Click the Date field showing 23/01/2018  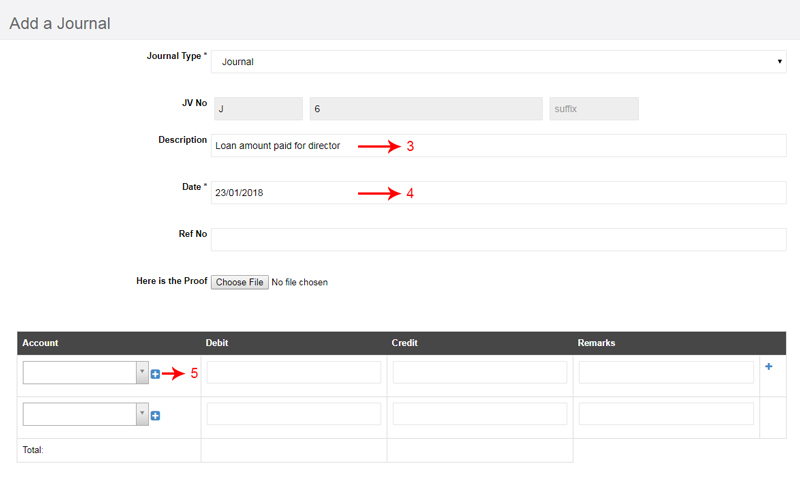pyautogui.click(x=498, y=193)
